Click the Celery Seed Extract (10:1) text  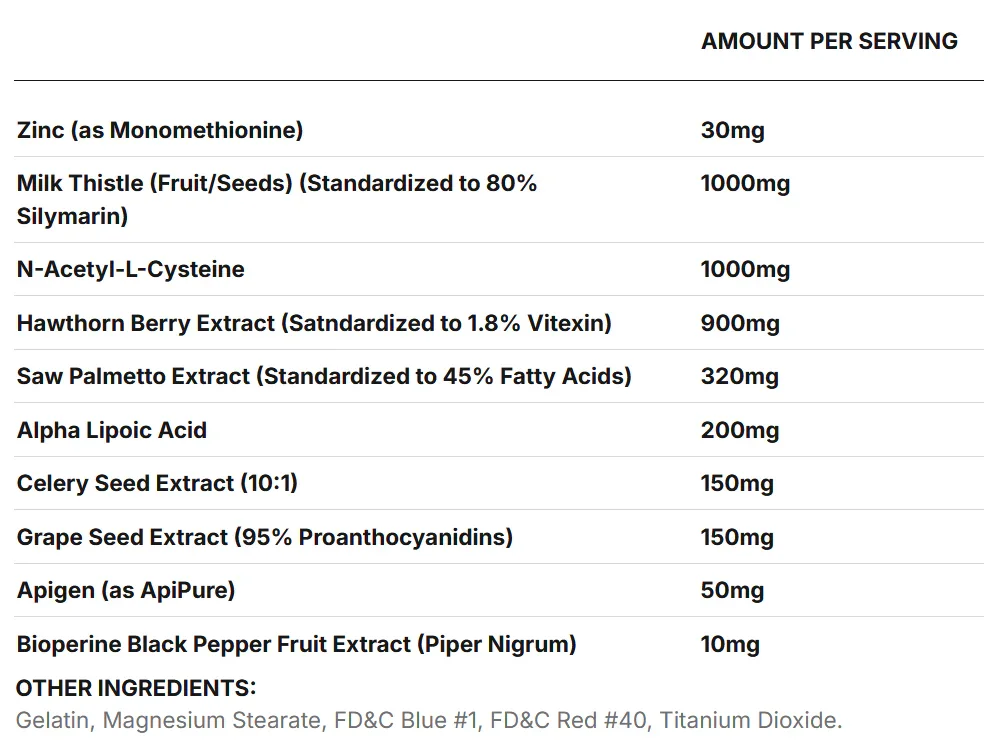[157, 484]
